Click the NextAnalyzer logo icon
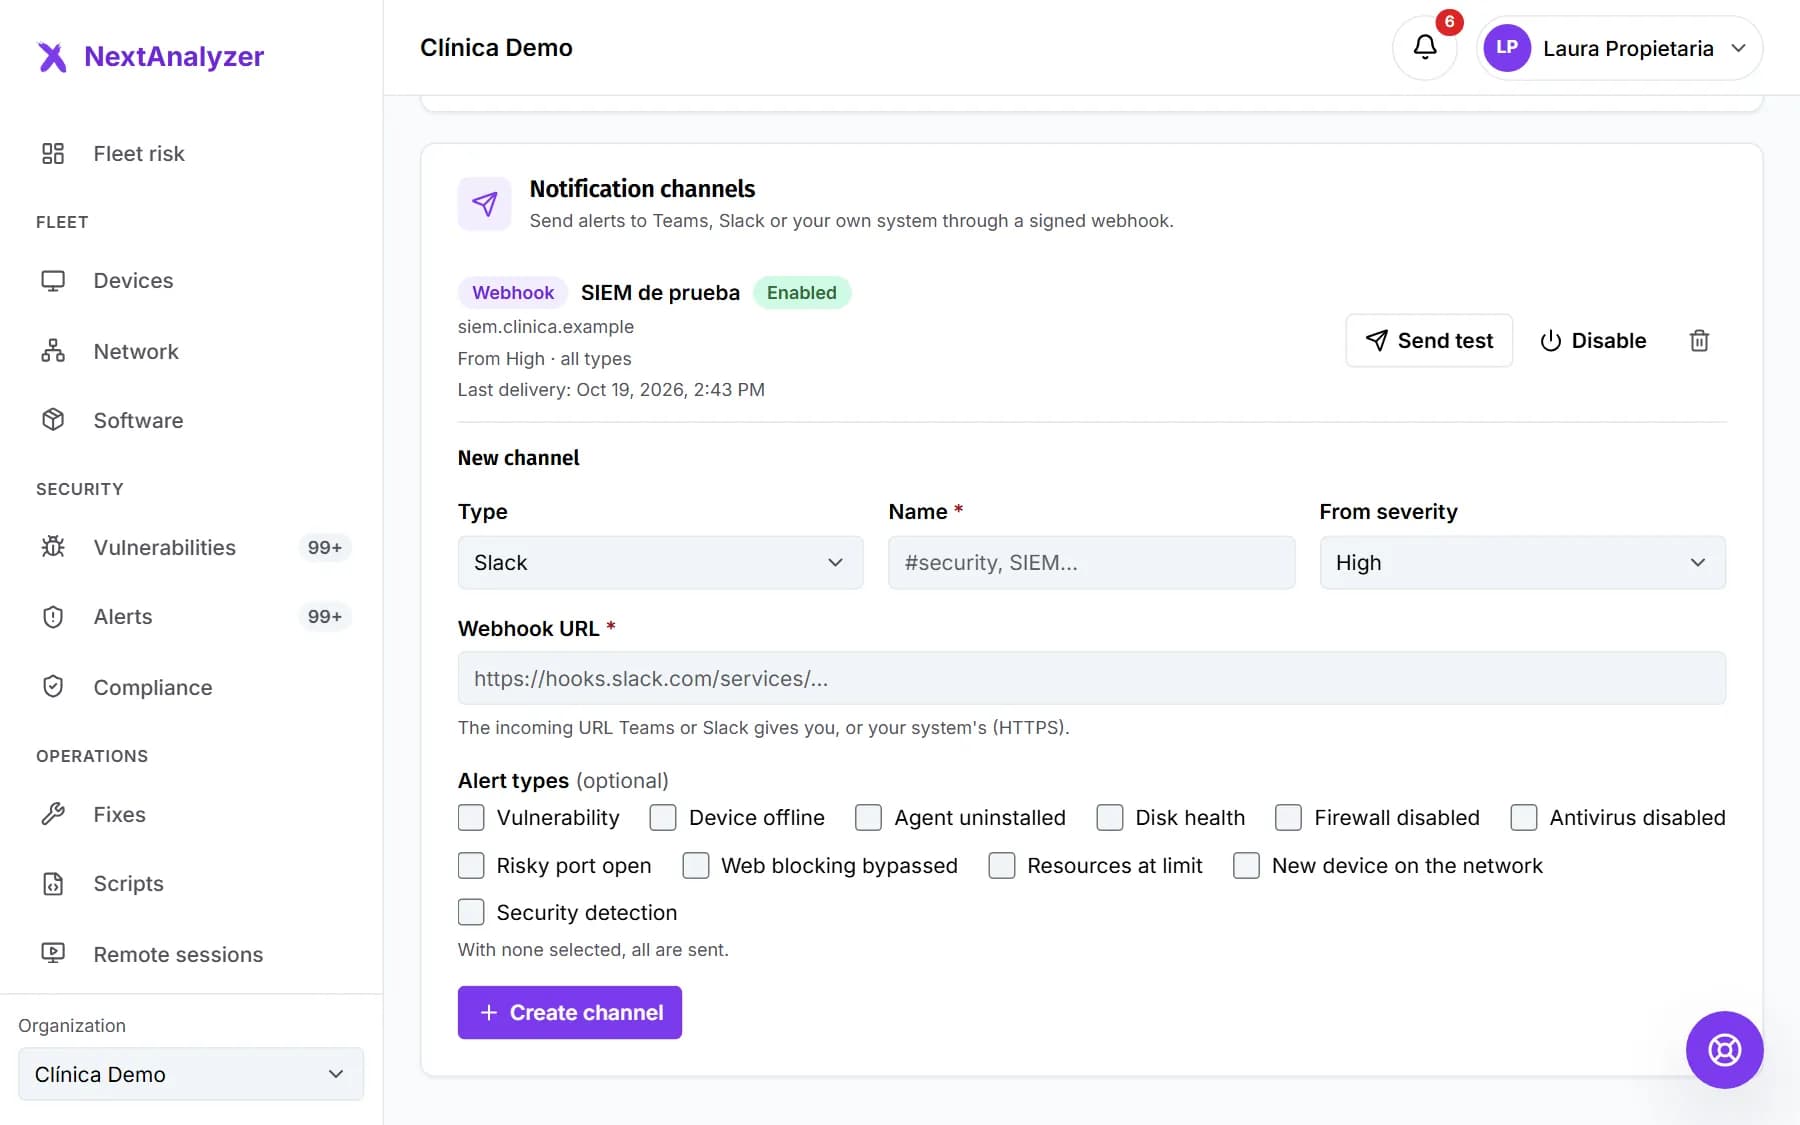The image size is (1800, 1125). pos(52,57)
